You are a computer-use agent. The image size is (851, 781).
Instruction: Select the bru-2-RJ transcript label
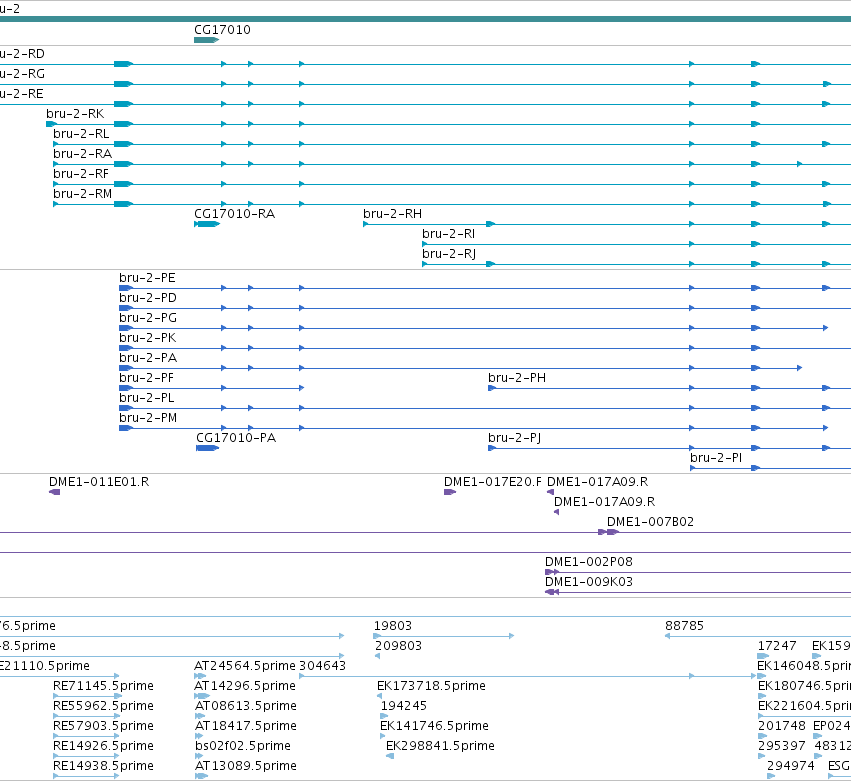pyautogui.click(x=449, y=254)
